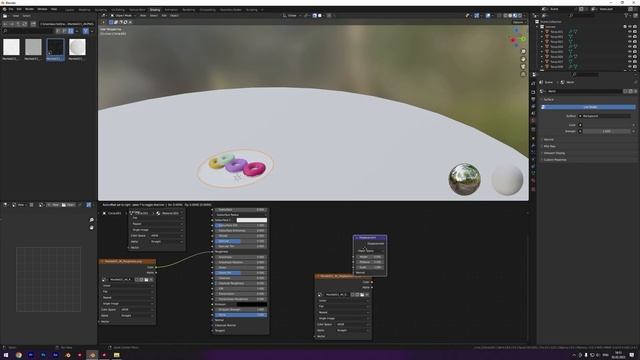Adjust the Alpha slider on Principled BSDF node
This screenshot has height=360, width=640.
[241, 315]
